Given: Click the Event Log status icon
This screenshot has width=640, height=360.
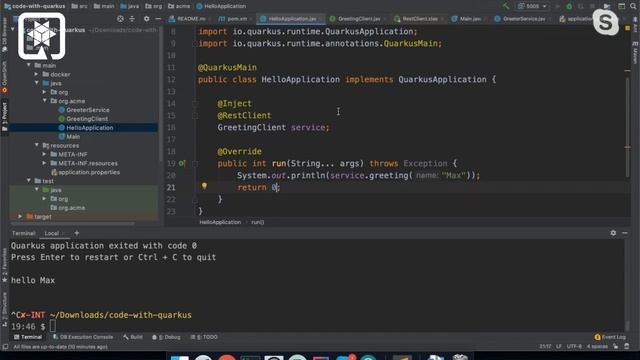Looking at the screenshot, I should coord(610,337).
